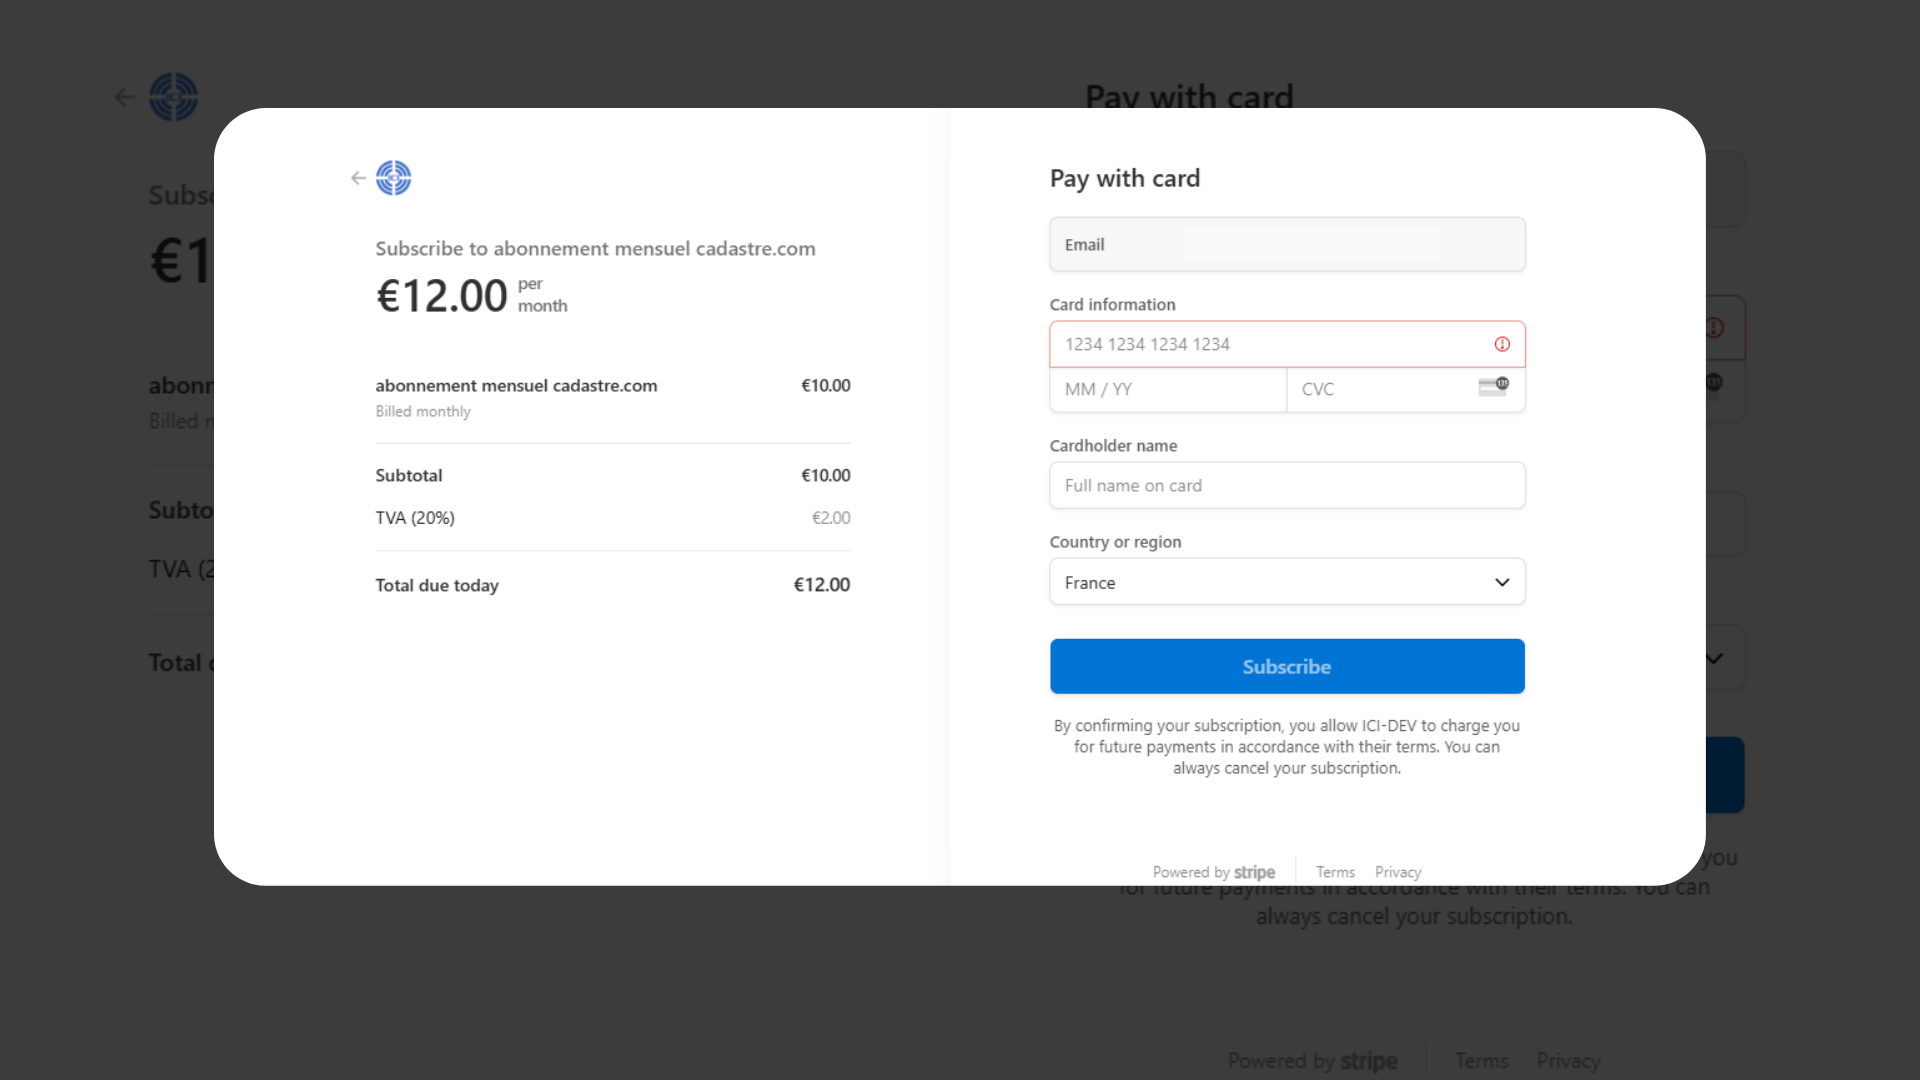Focus the card number field
The width and height of the screenshot is (1920, 1080).
click(x=1287, y=344)
